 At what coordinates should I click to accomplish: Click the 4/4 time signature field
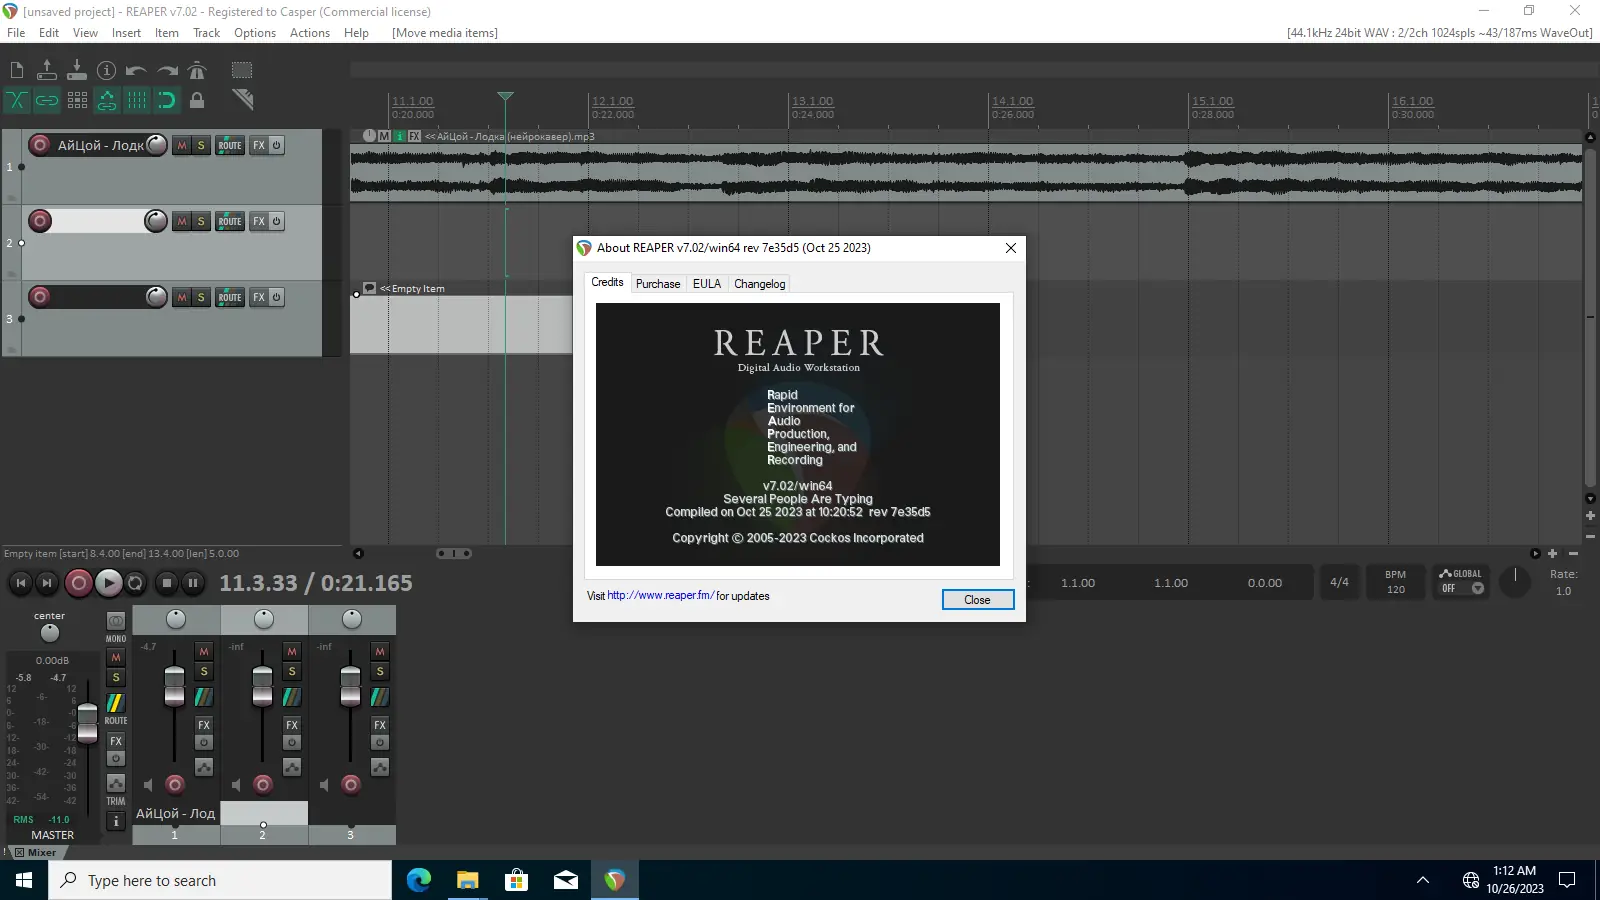1339,582
